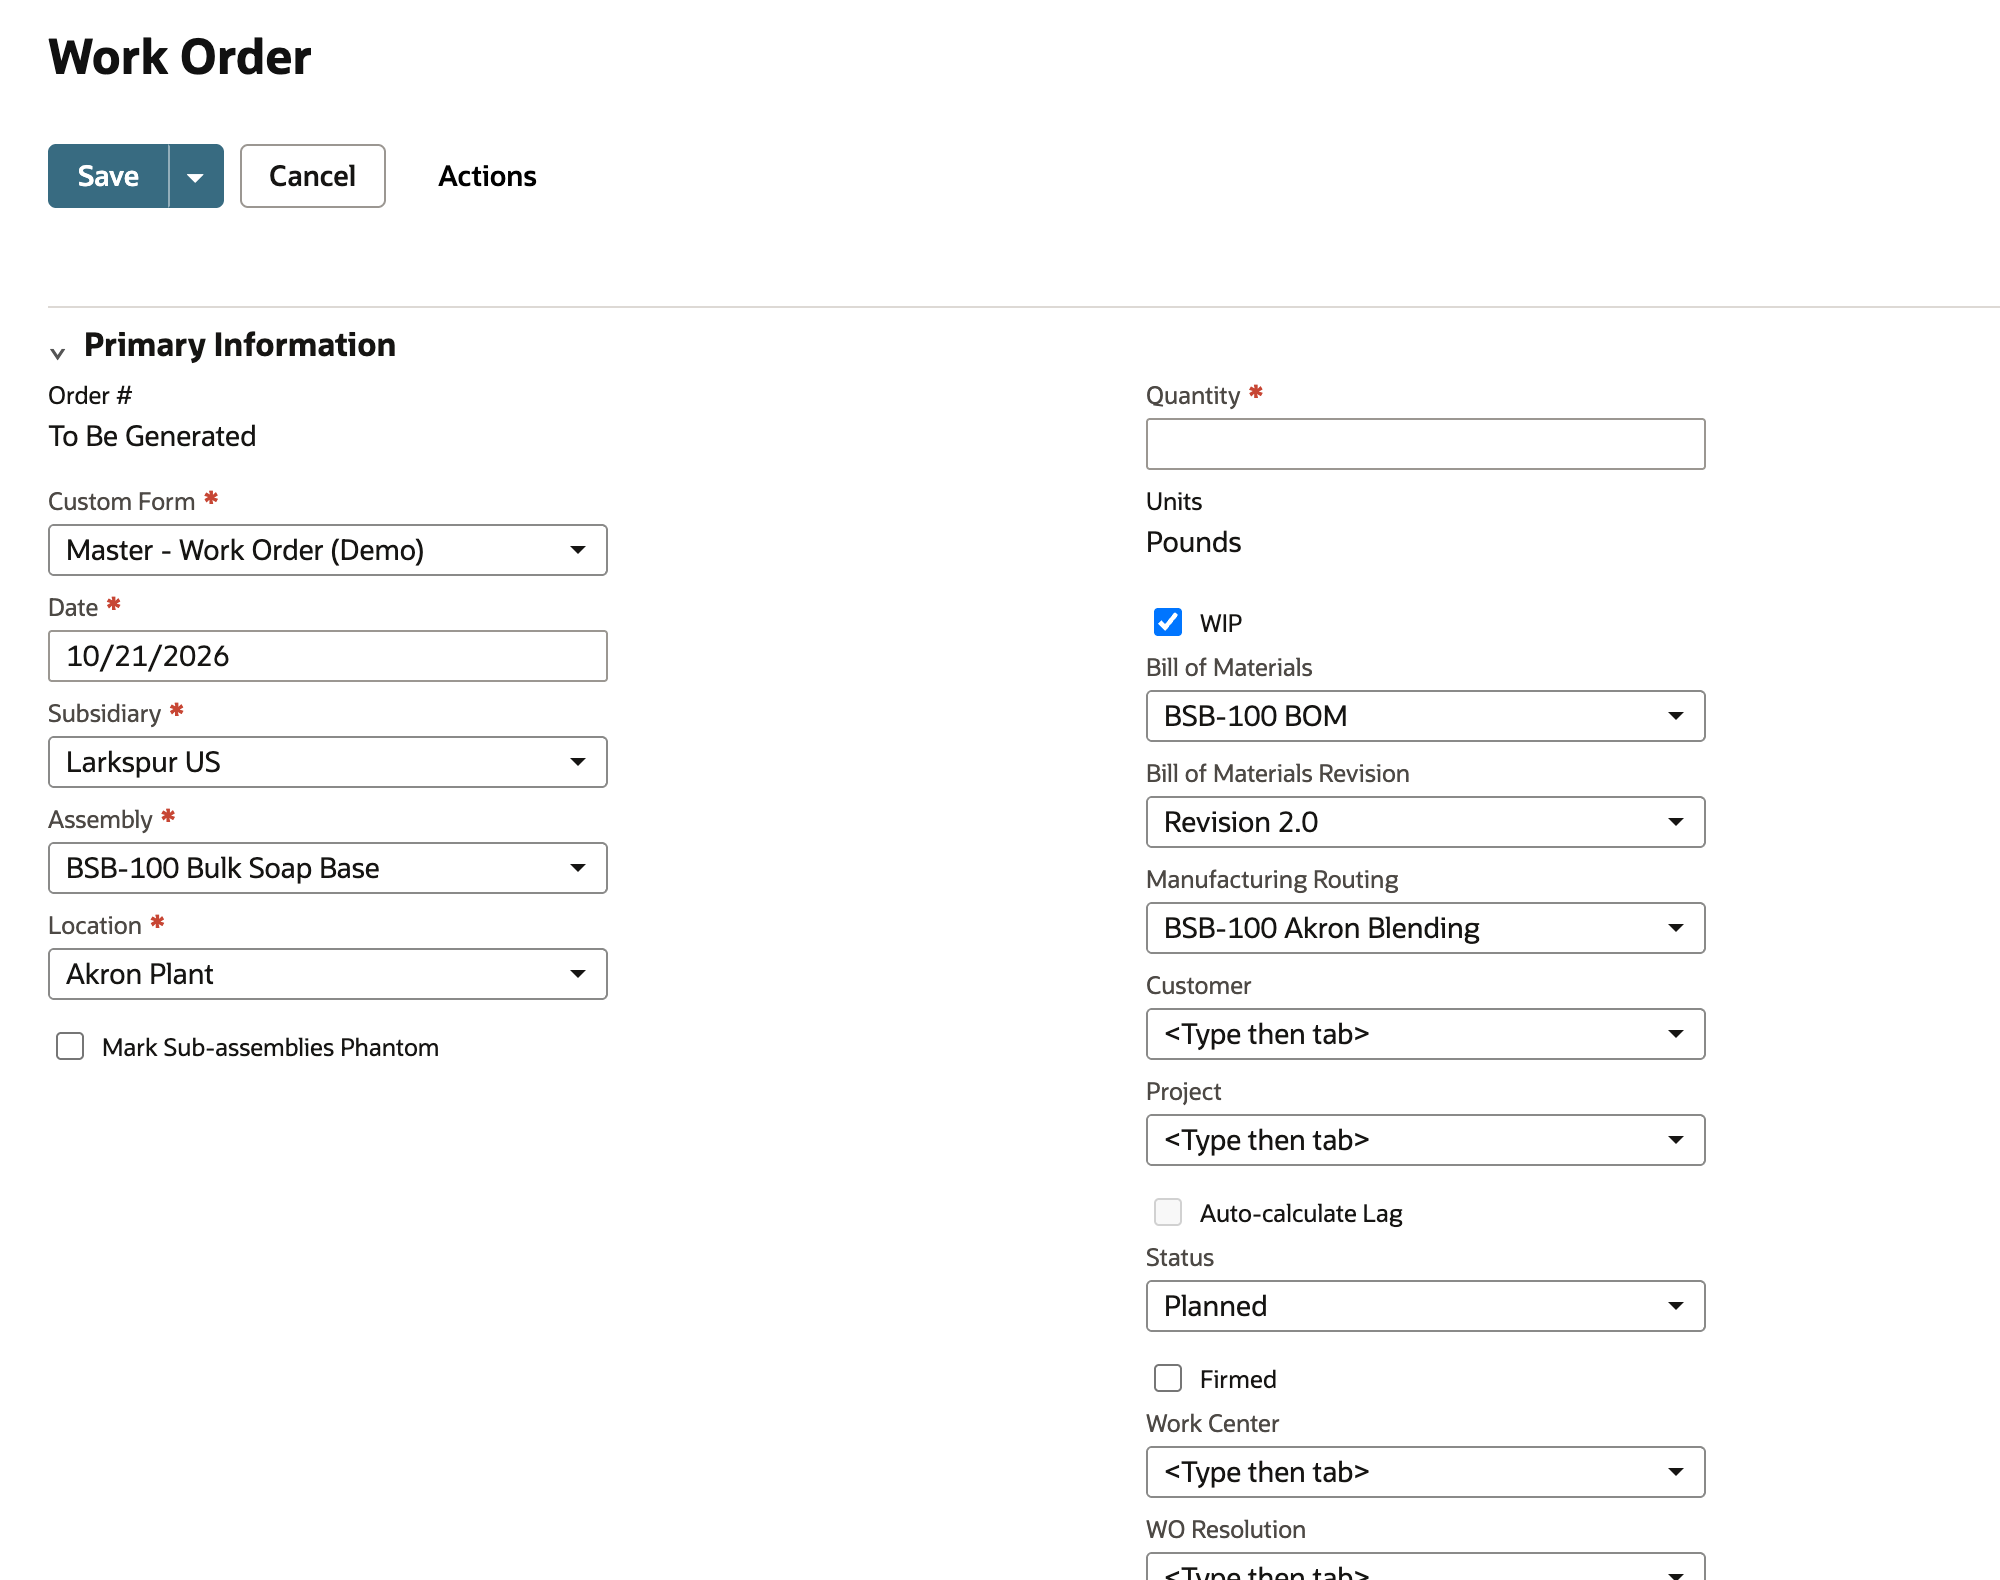Click the 'To Be Generated' order number text

pyautogui.click(x=152, y=436)
